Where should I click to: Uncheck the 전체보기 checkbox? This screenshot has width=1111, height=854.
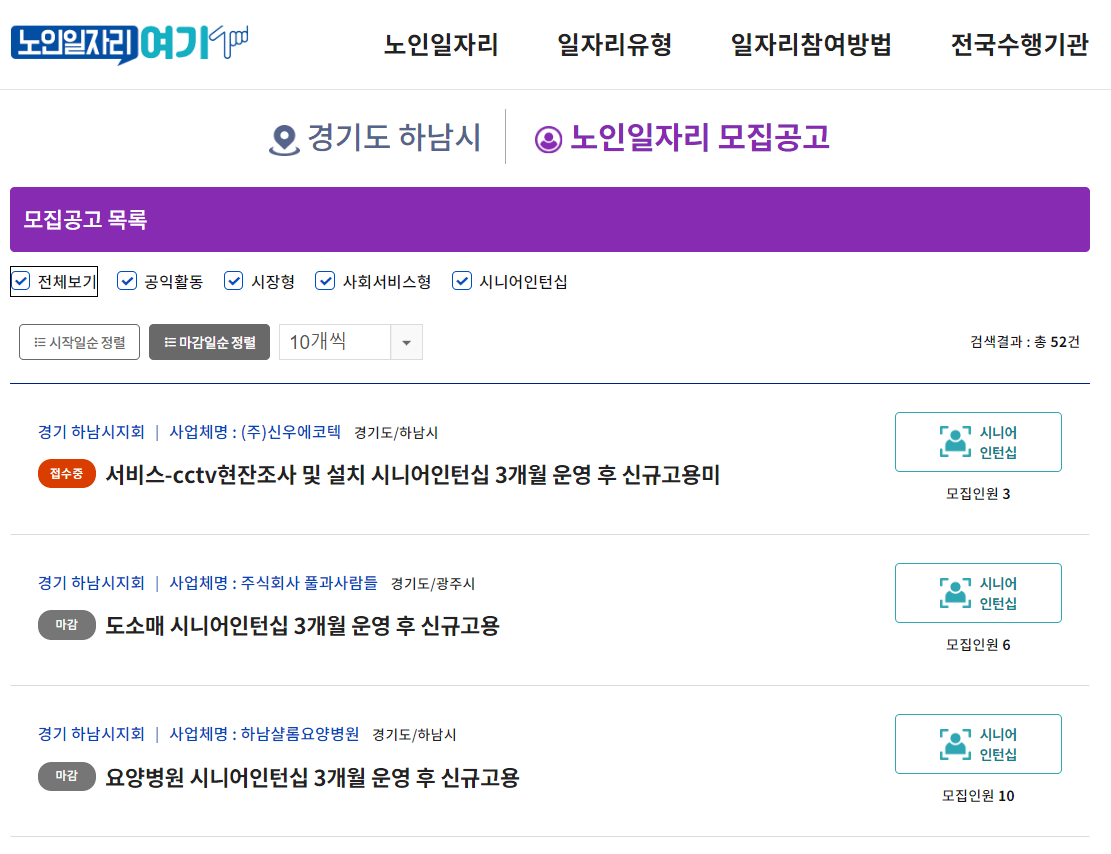tap(21, 281)
